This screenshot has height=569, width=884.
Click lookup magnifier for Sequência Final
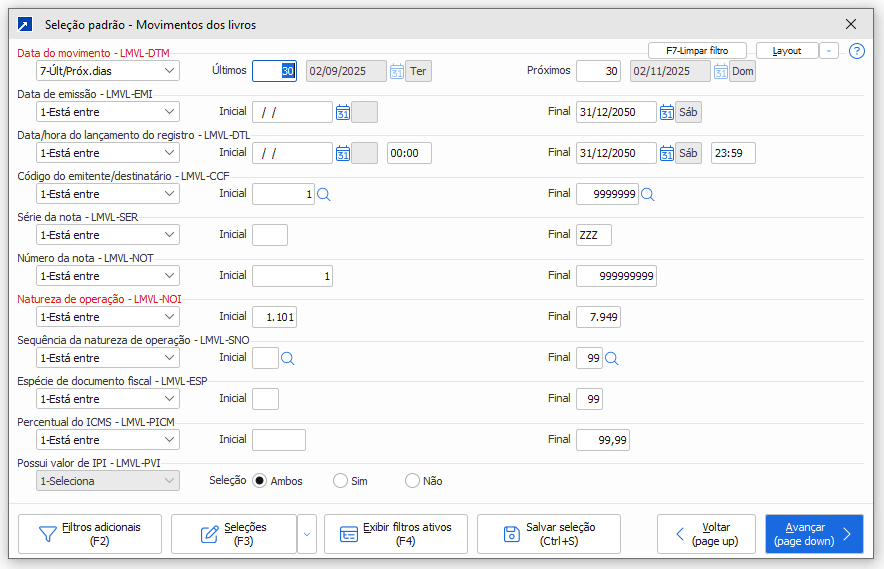click(612, 358)
